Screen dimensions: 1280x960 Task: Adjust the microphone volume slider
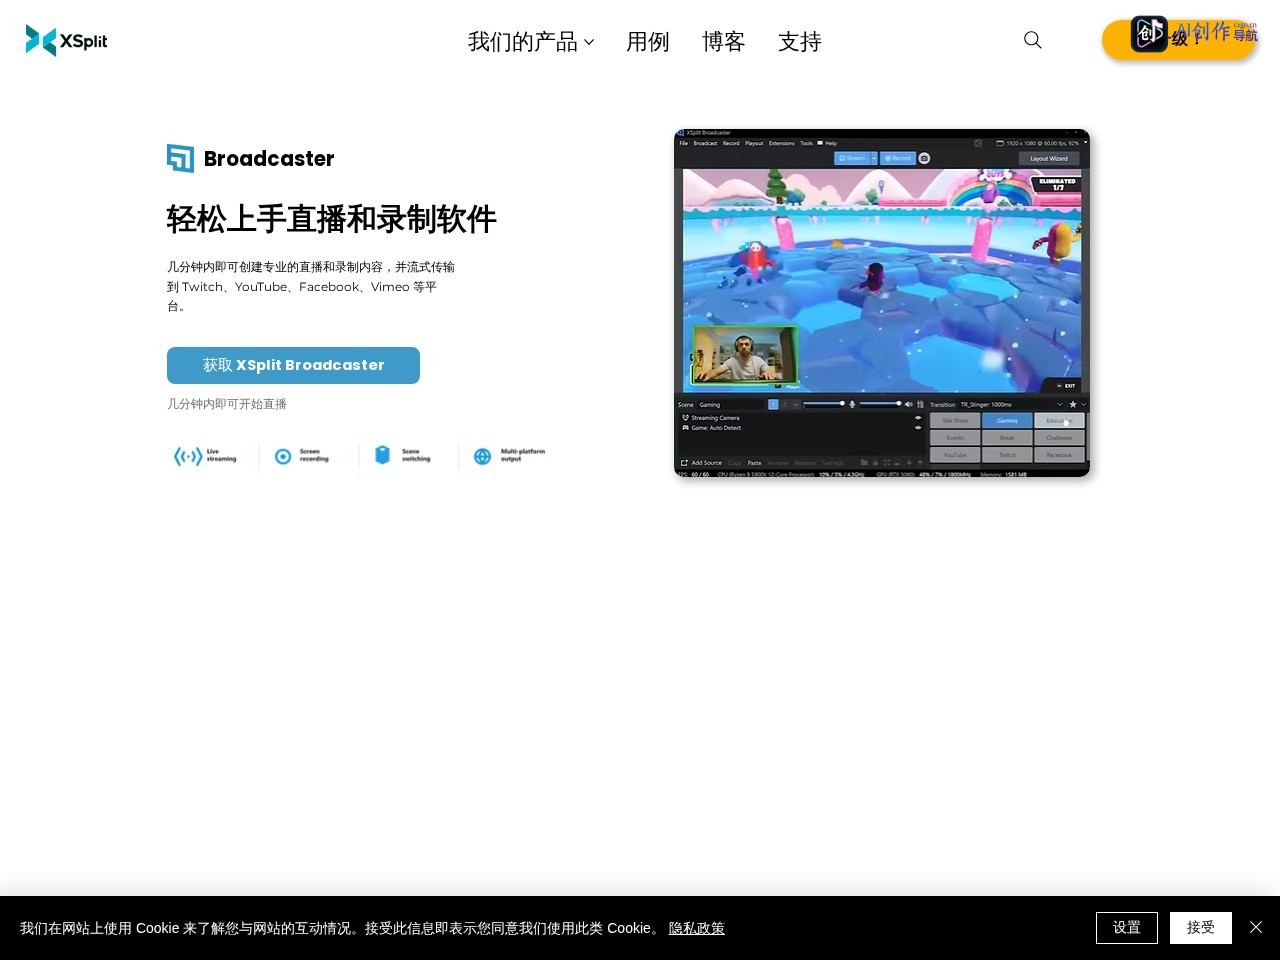[x=824, y=404]
